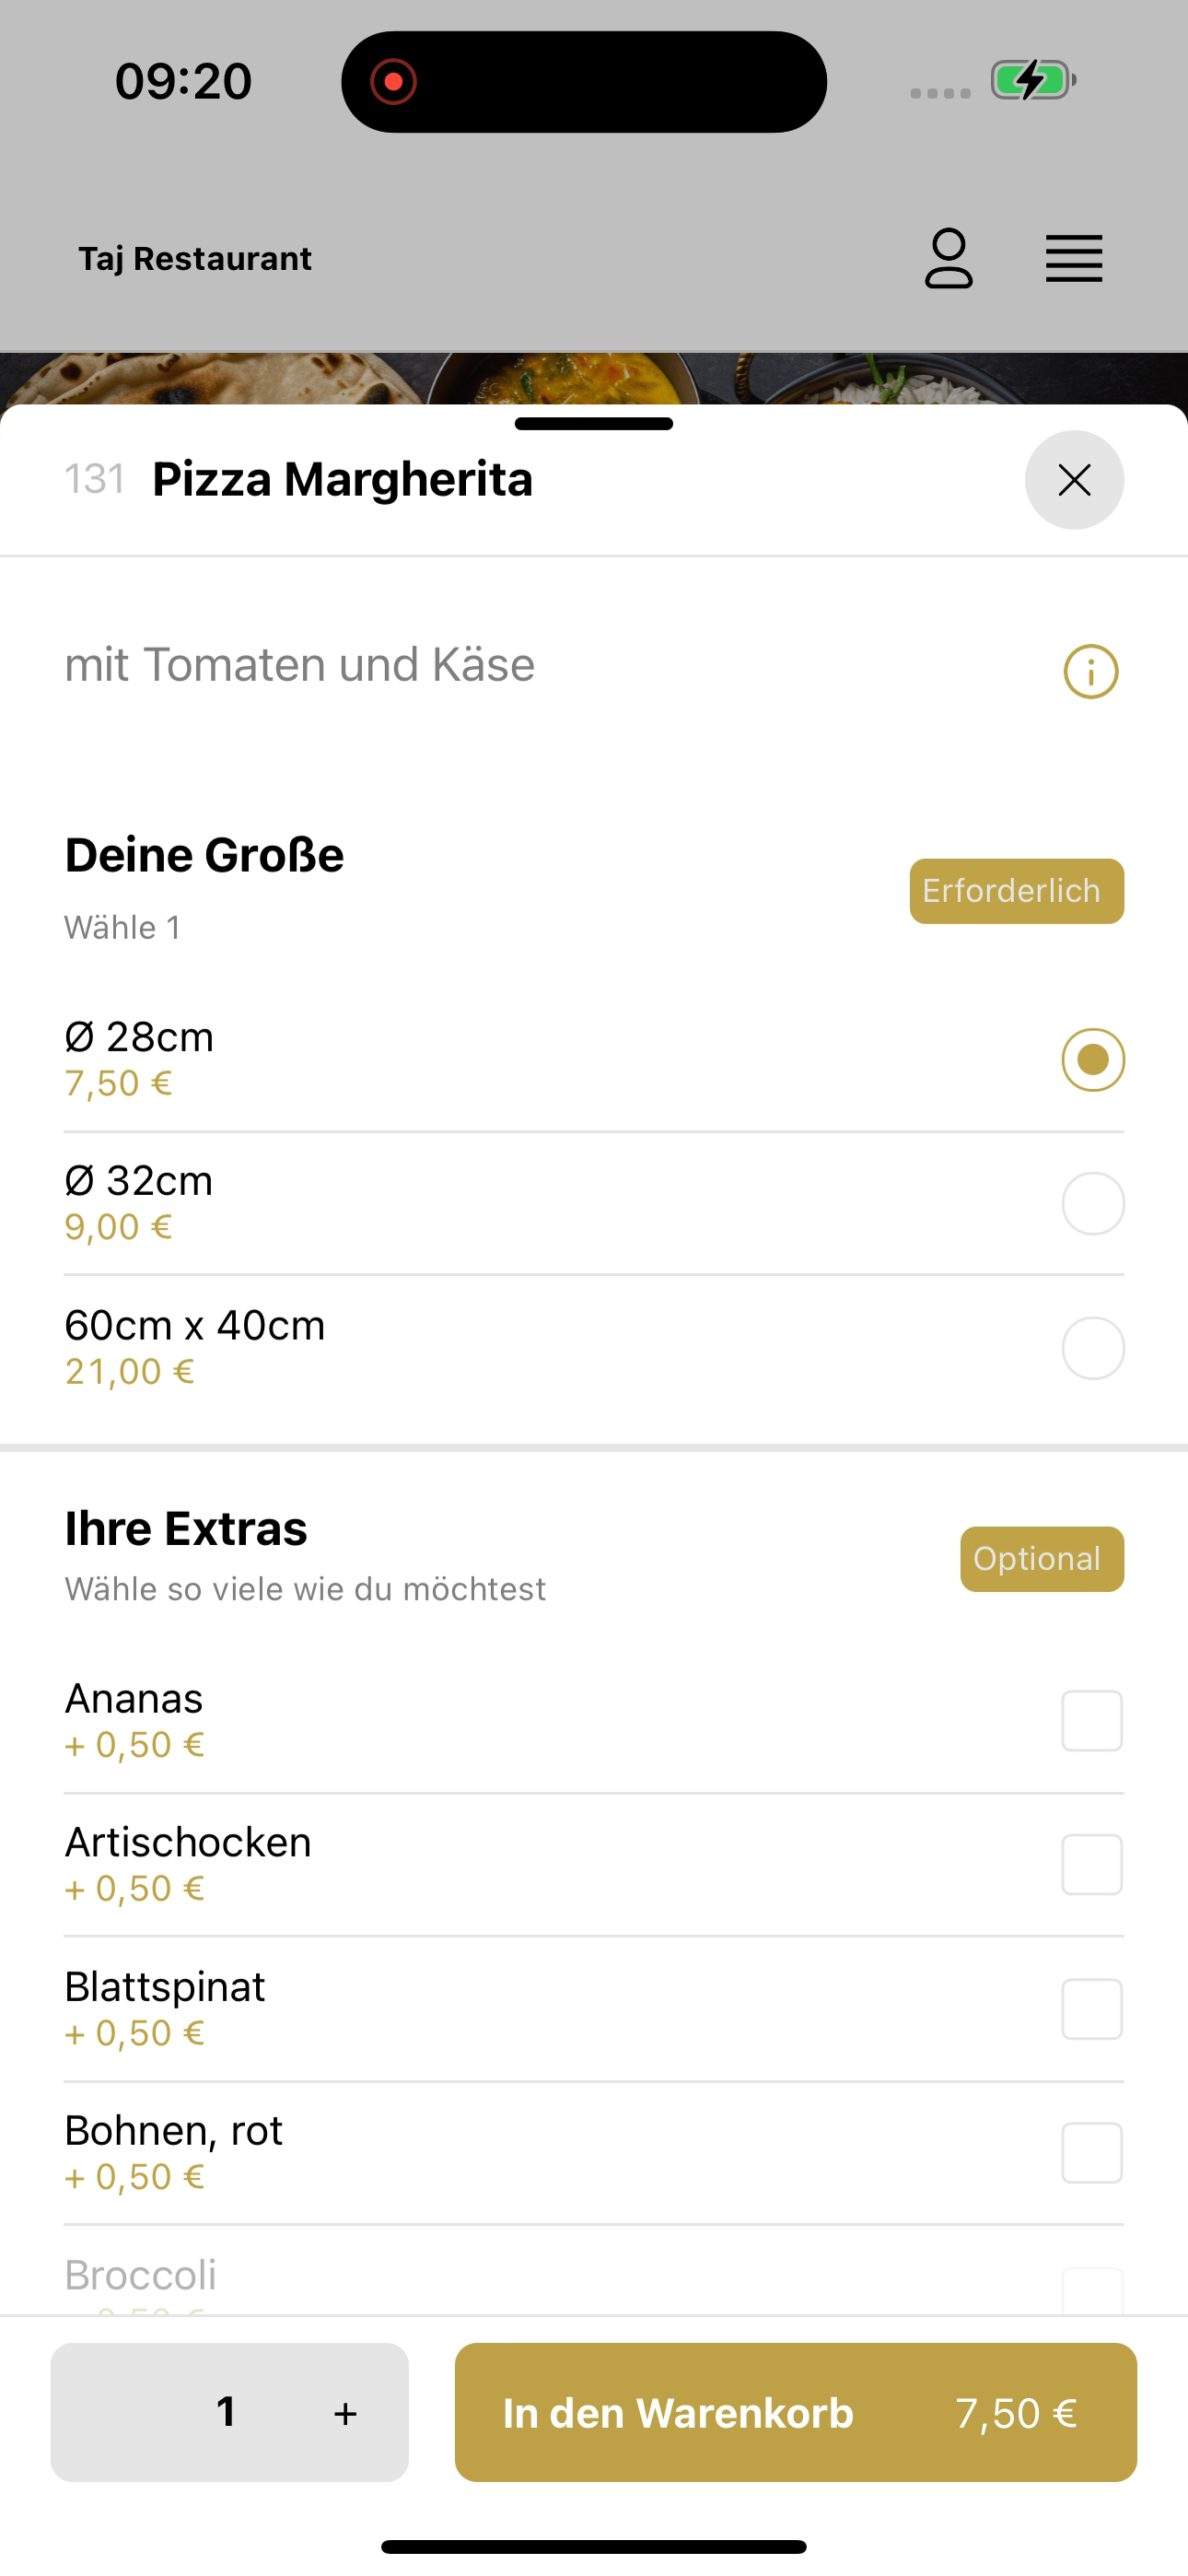Open the user profile icon

(x=948, y=259)
